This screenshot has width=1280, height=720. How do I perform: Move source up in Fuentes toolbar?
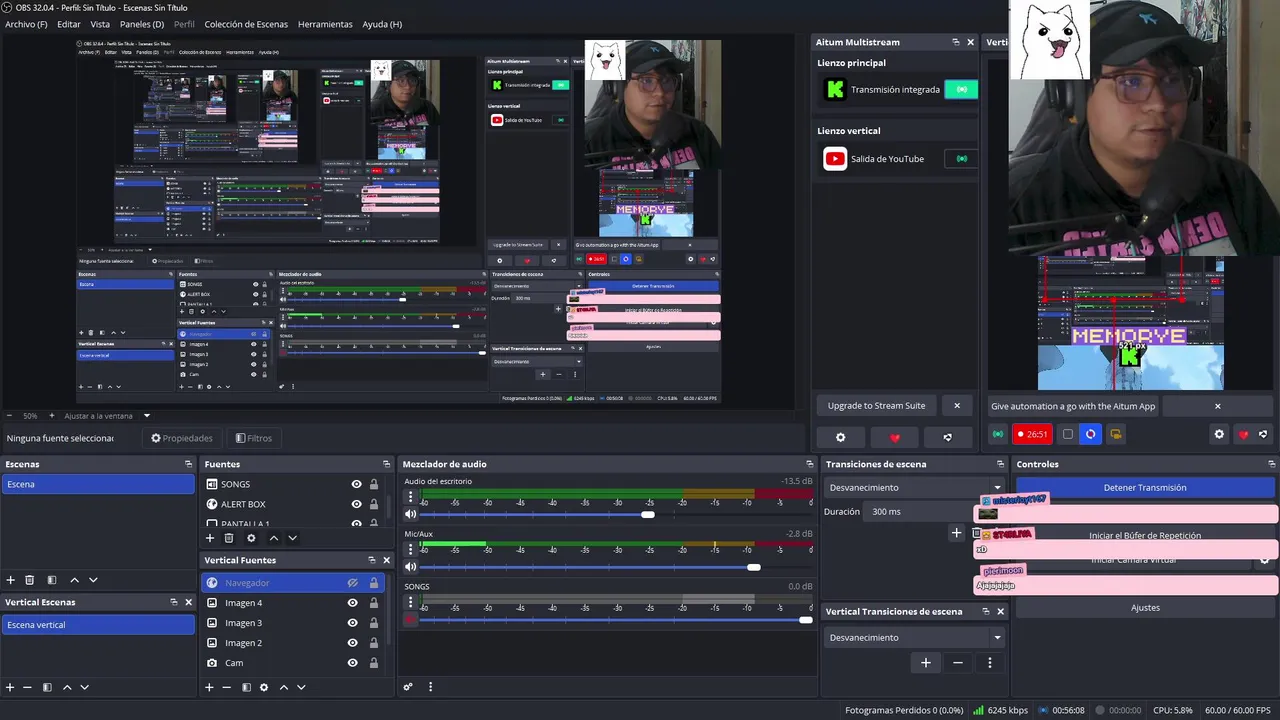pos(273,538)
